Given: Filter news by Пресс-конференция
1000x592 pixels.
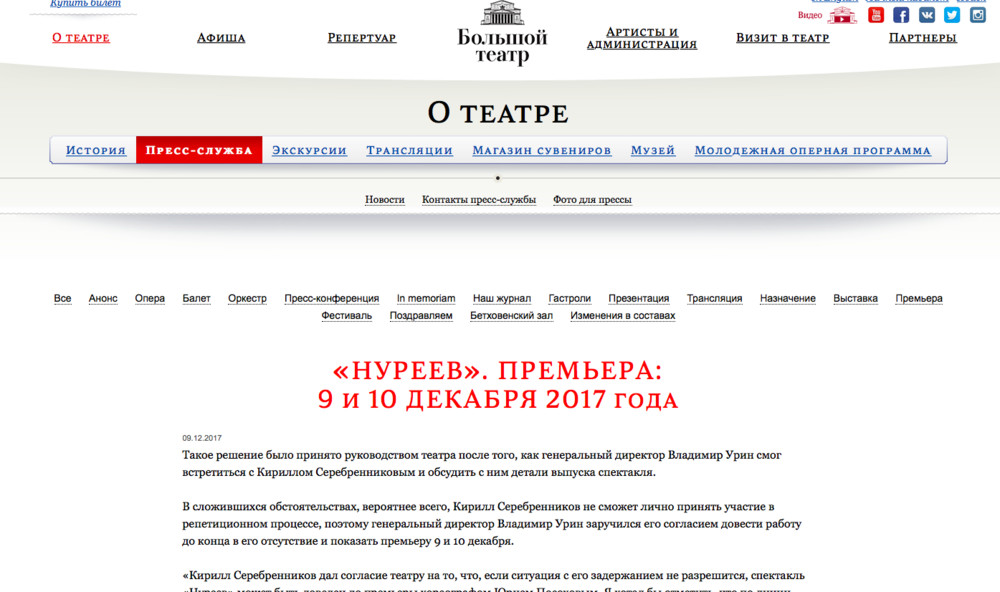Looking at the screenshot, I should (x=332, y=299).
